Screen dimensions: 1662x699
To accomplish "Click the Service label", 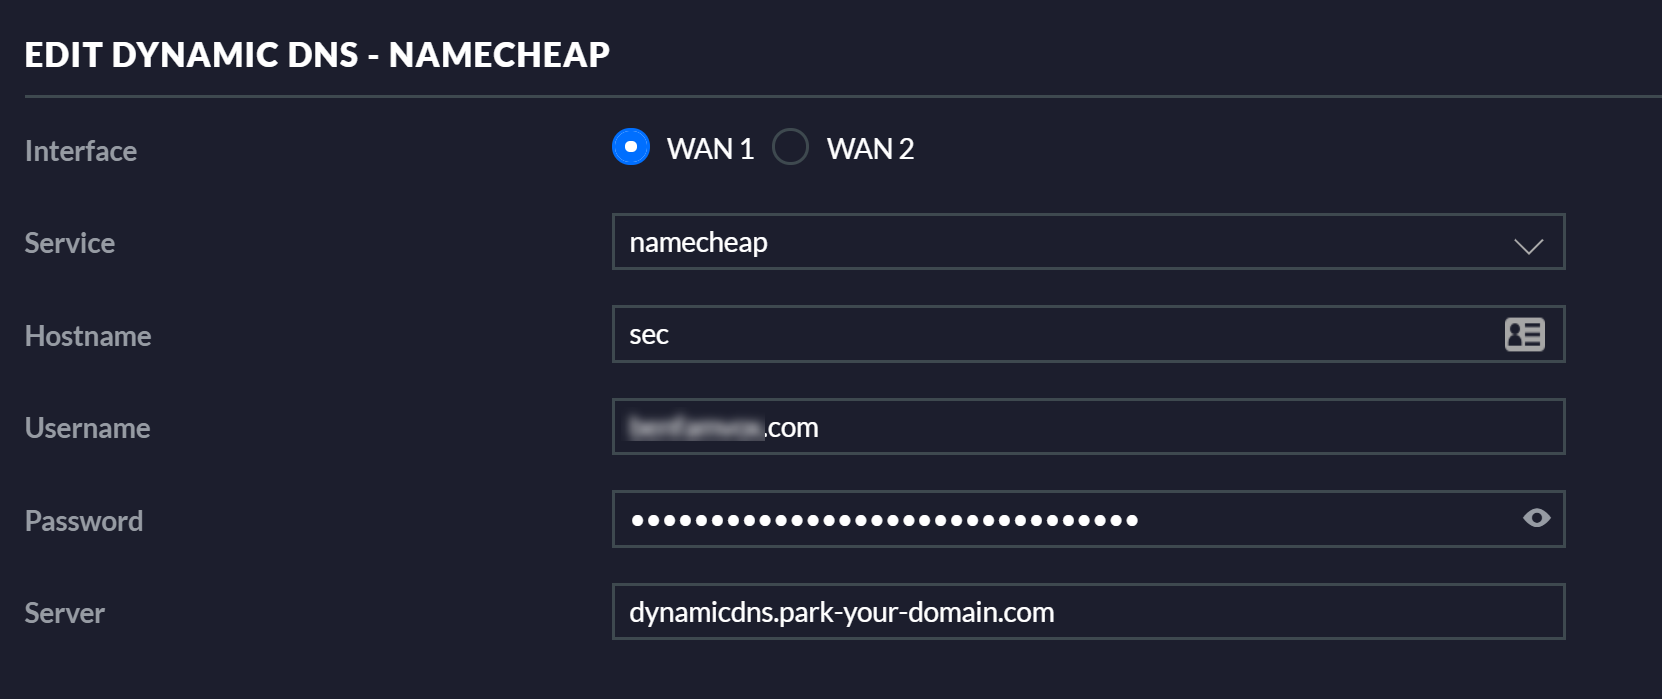I will pos(70,243).
